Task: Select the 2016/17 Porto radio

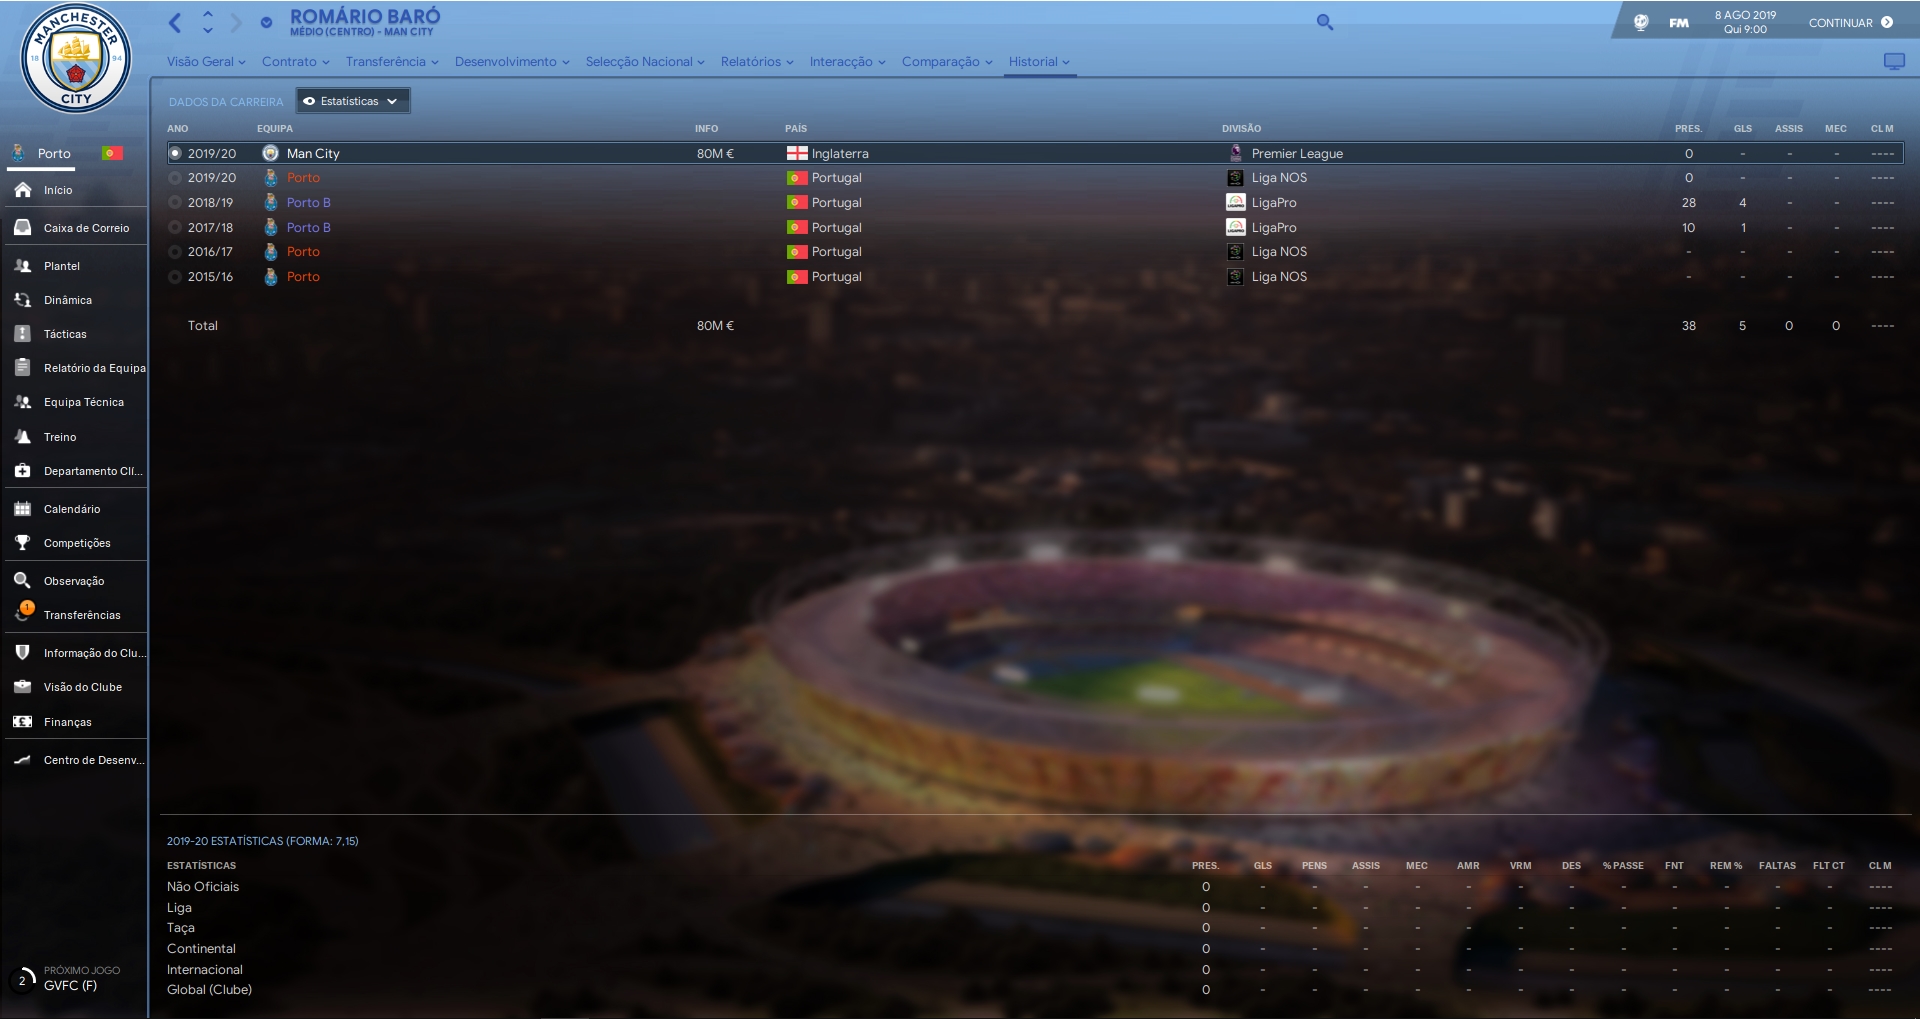Action: (x=176, y=252)
